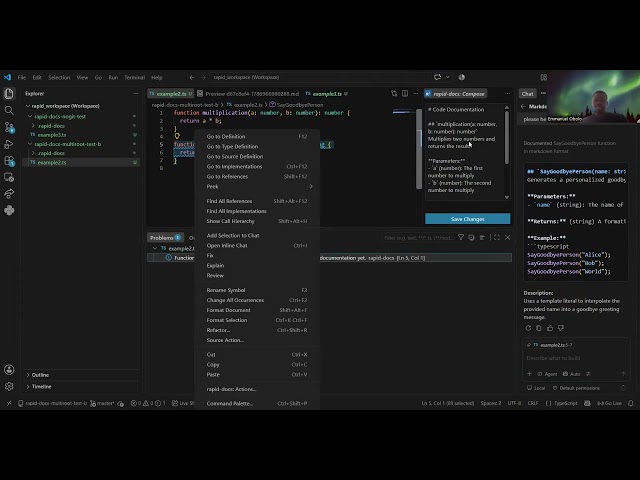Open the Terminal menu in menu bar
This screenshot has width=640, height=480.
tap(134, 77)
